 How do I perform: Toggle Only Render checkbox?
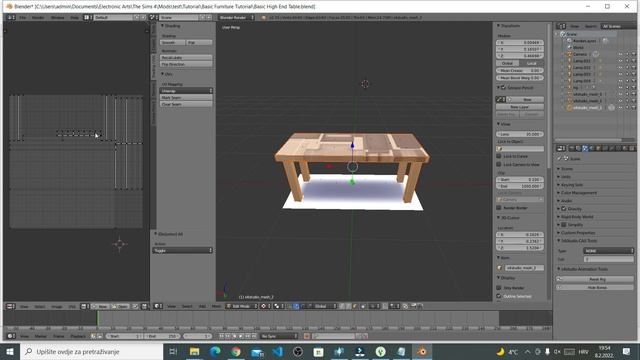coord(499,288)
